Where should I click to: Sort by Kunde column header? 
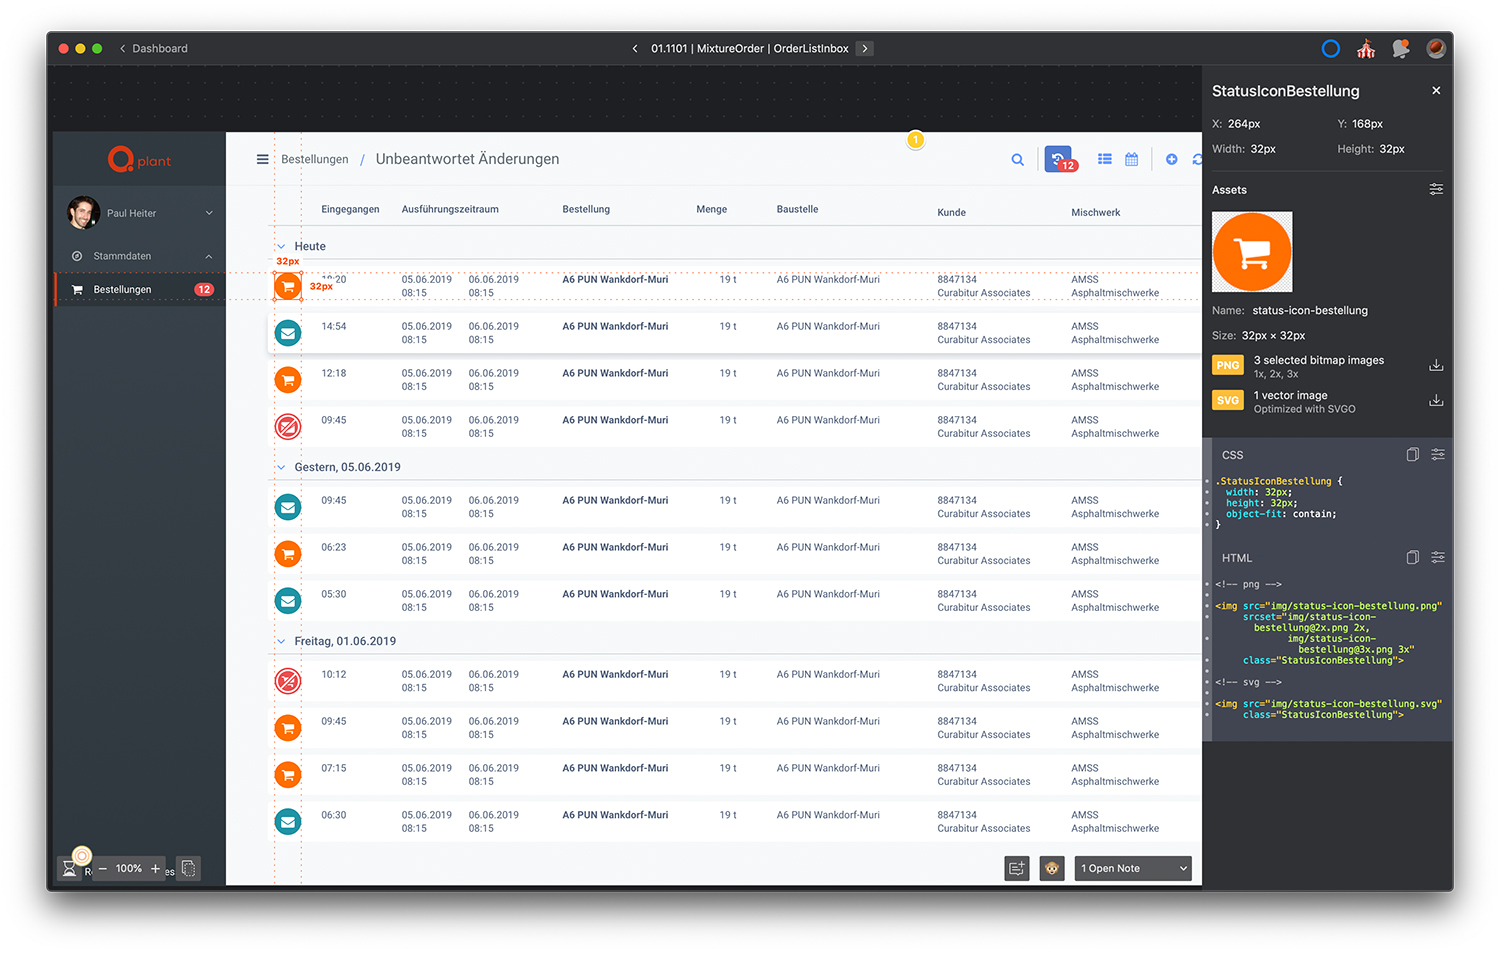(x=951, y=212)
